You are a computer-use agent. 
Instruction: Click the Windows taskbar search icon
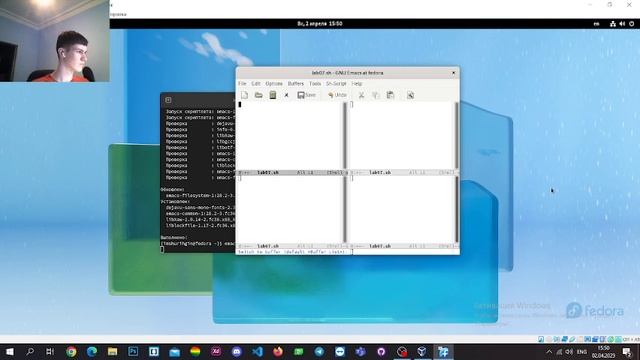[x=30, y=351]
